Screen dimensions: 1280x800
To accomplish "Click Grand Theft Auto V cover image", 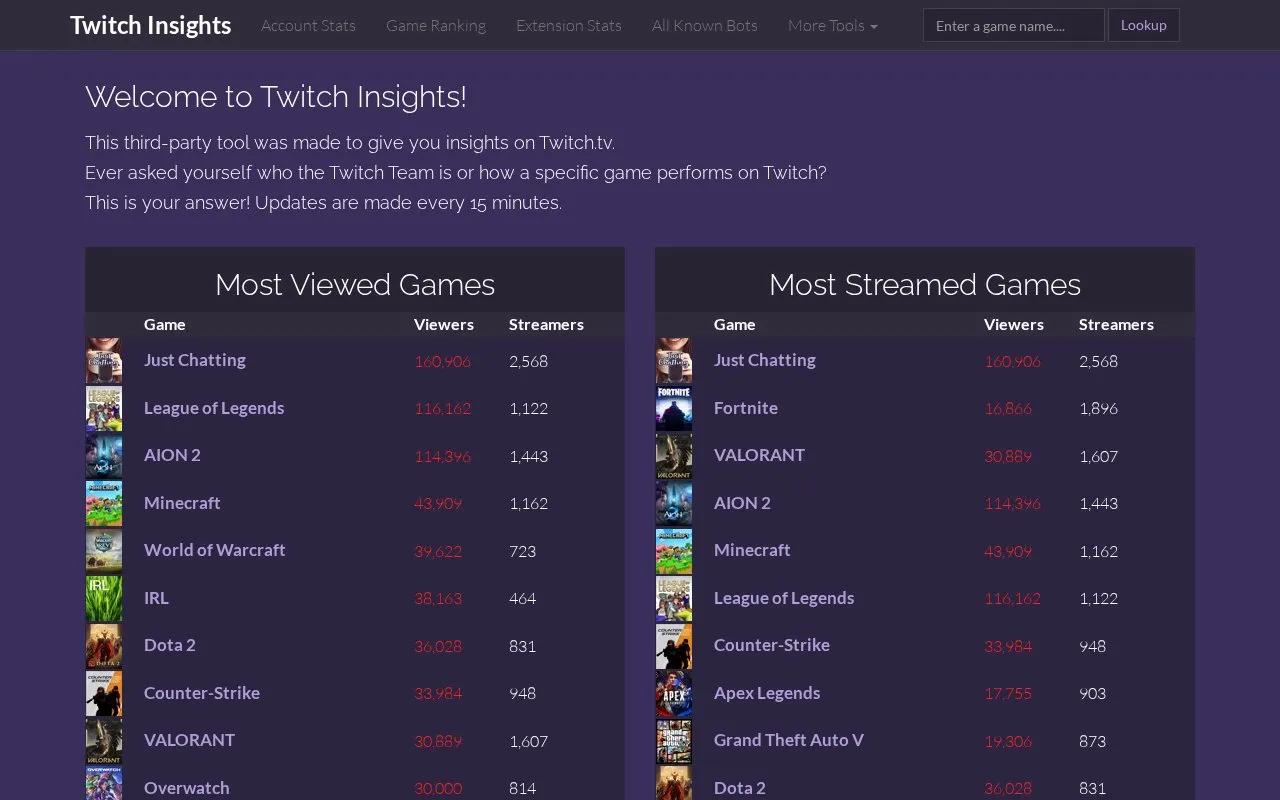I will click(674, 741).
